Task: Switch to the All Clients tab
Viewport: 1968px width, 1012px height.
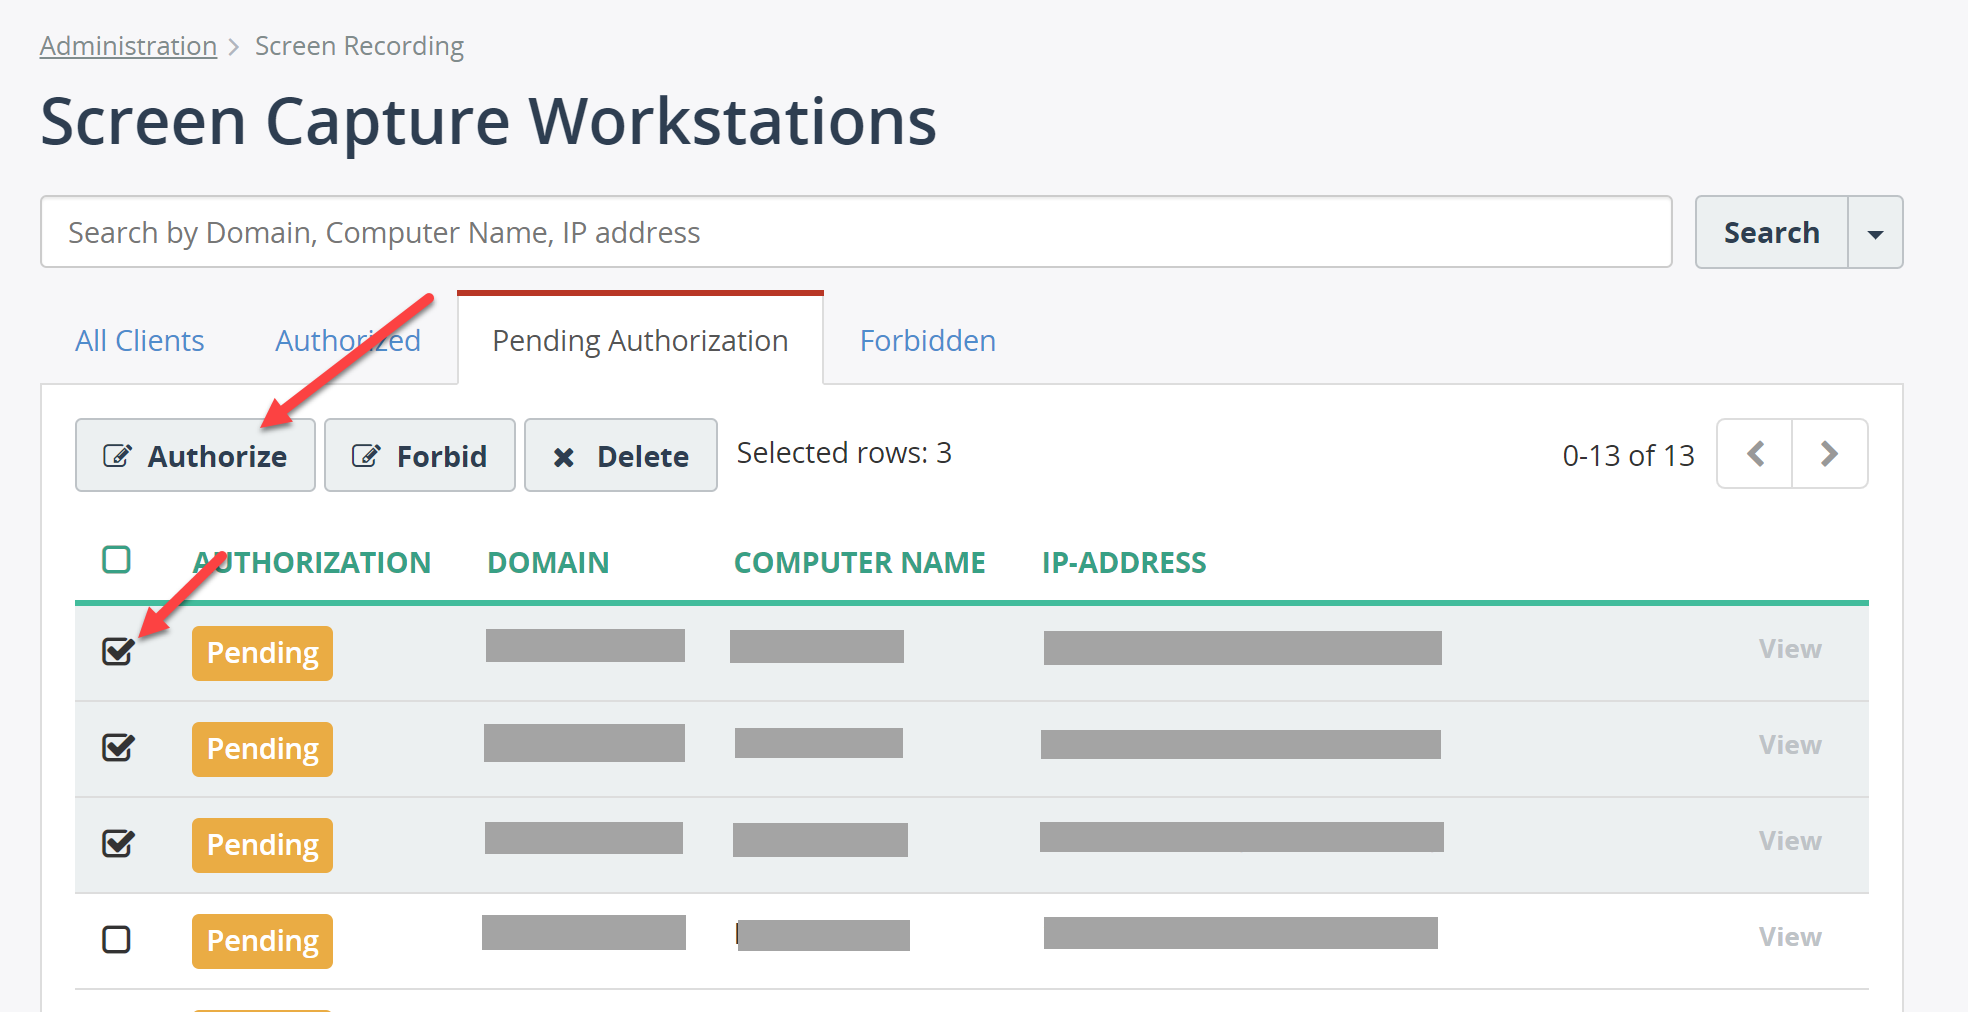Action: (139, 340)
